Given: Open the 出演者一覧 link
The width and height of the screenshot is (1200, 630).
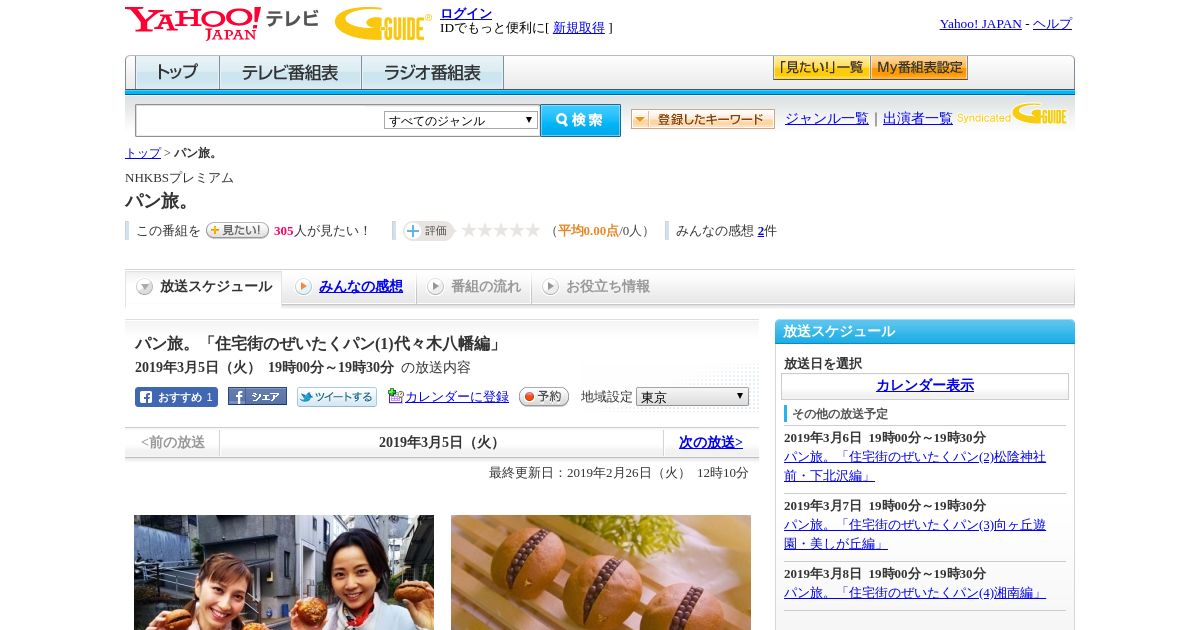Looking at the screenshot, I should [918, 119].
